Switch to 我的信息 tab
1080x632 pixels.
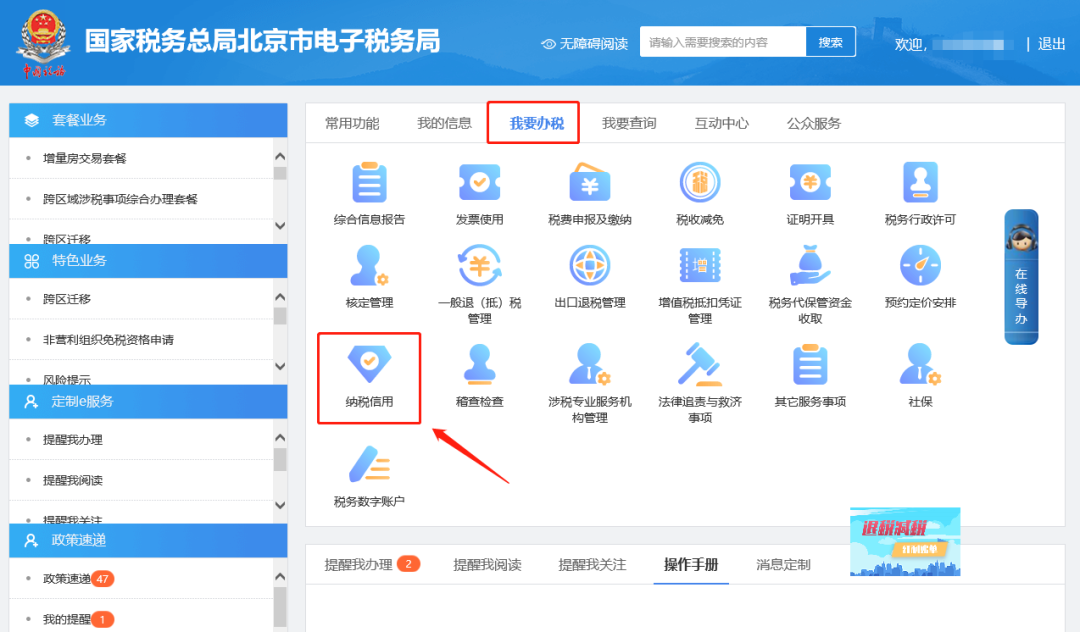coord(444,123)
